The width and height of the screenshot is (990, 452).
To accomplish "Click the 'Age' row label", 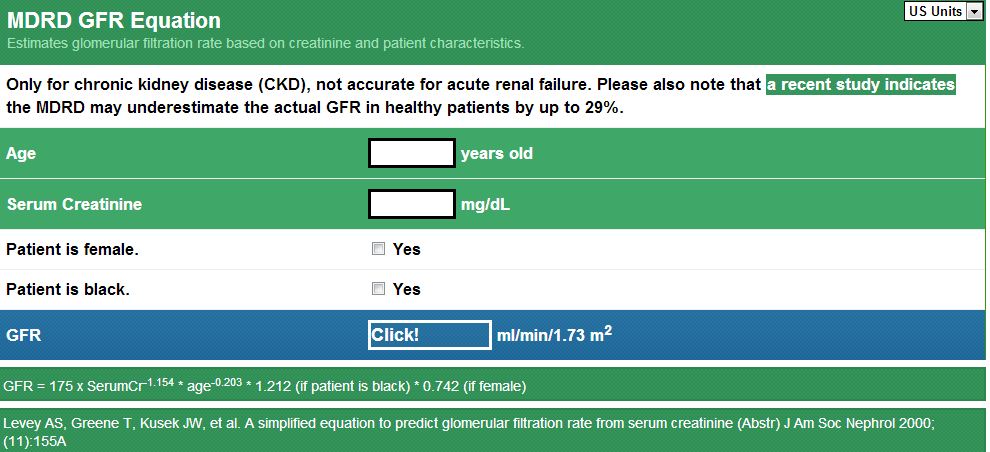I will [x=21, y=154].
